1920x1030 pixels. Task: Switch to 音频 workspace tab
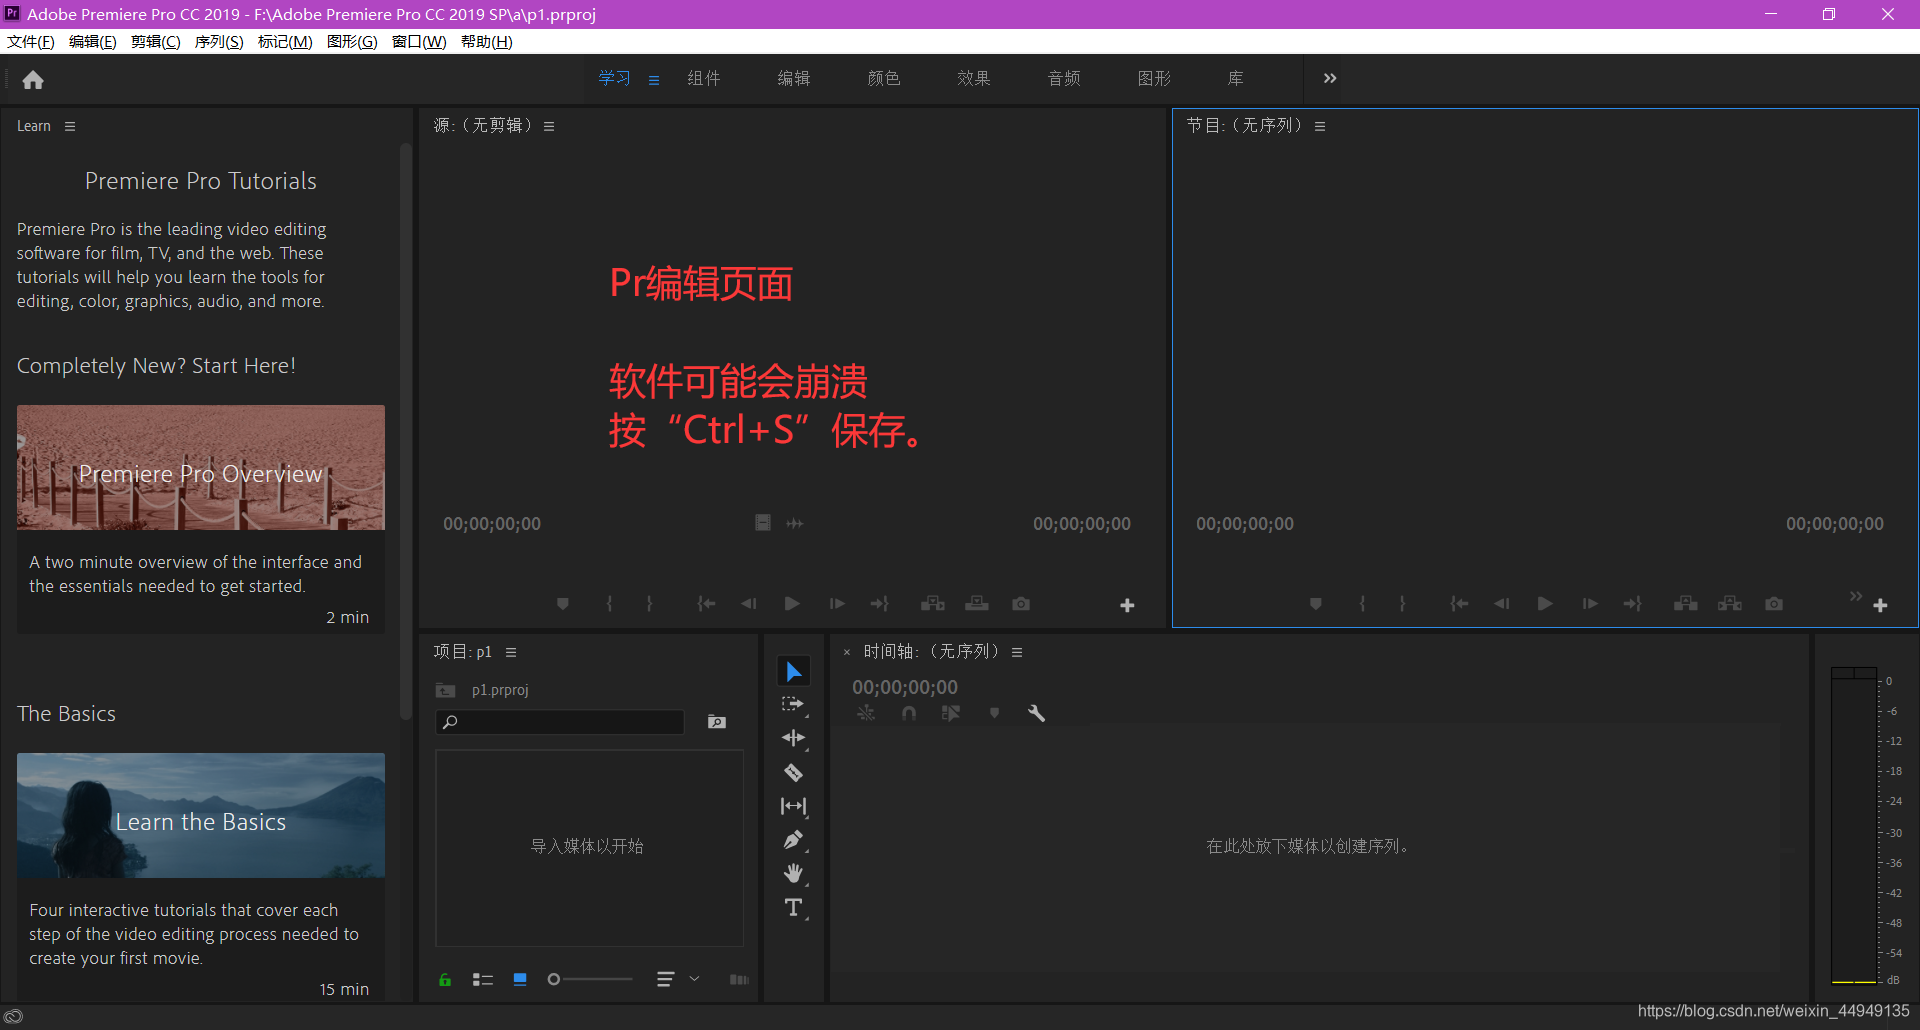(x=1064, y=79)
